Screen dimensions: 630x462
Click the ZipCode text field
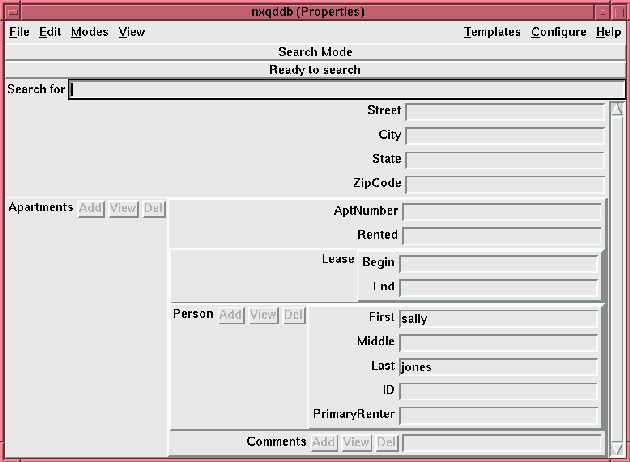(x=504, y=184)
